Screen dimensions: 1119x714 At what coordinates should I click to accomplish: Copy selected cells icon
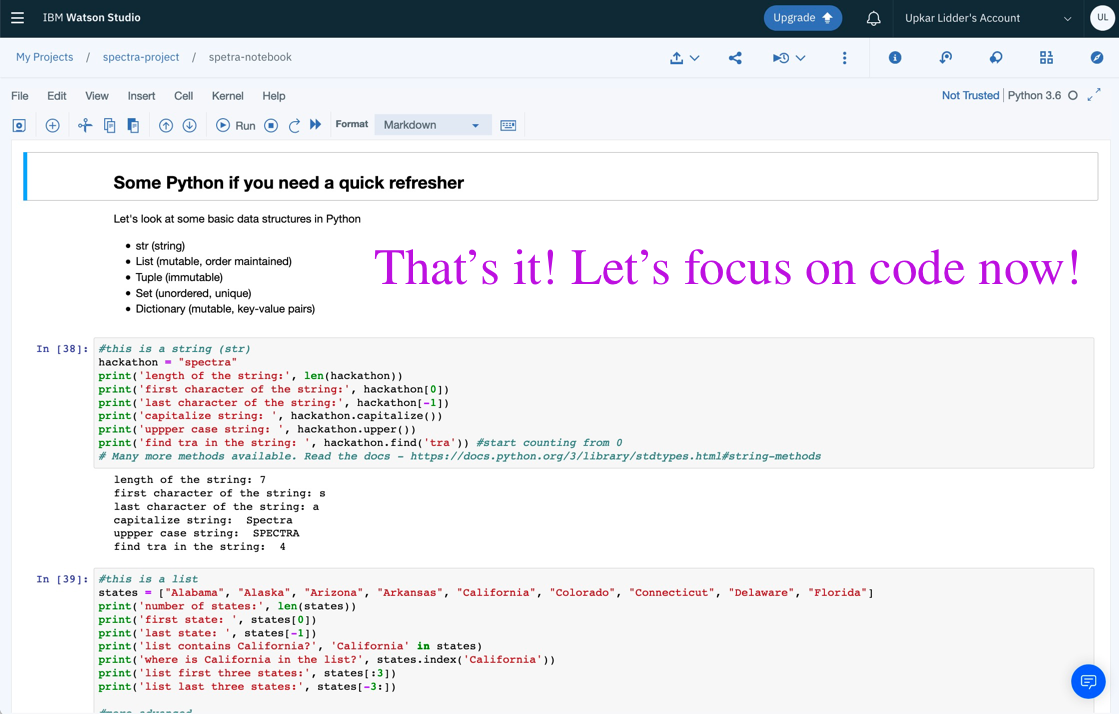click(x=110, y=126)
